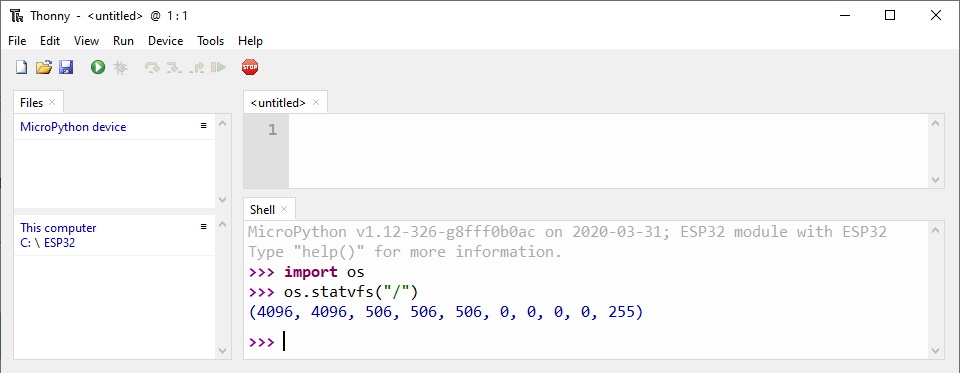Save the script with the floppy icon
The image size is (960, 373).
tap(66, 67)
